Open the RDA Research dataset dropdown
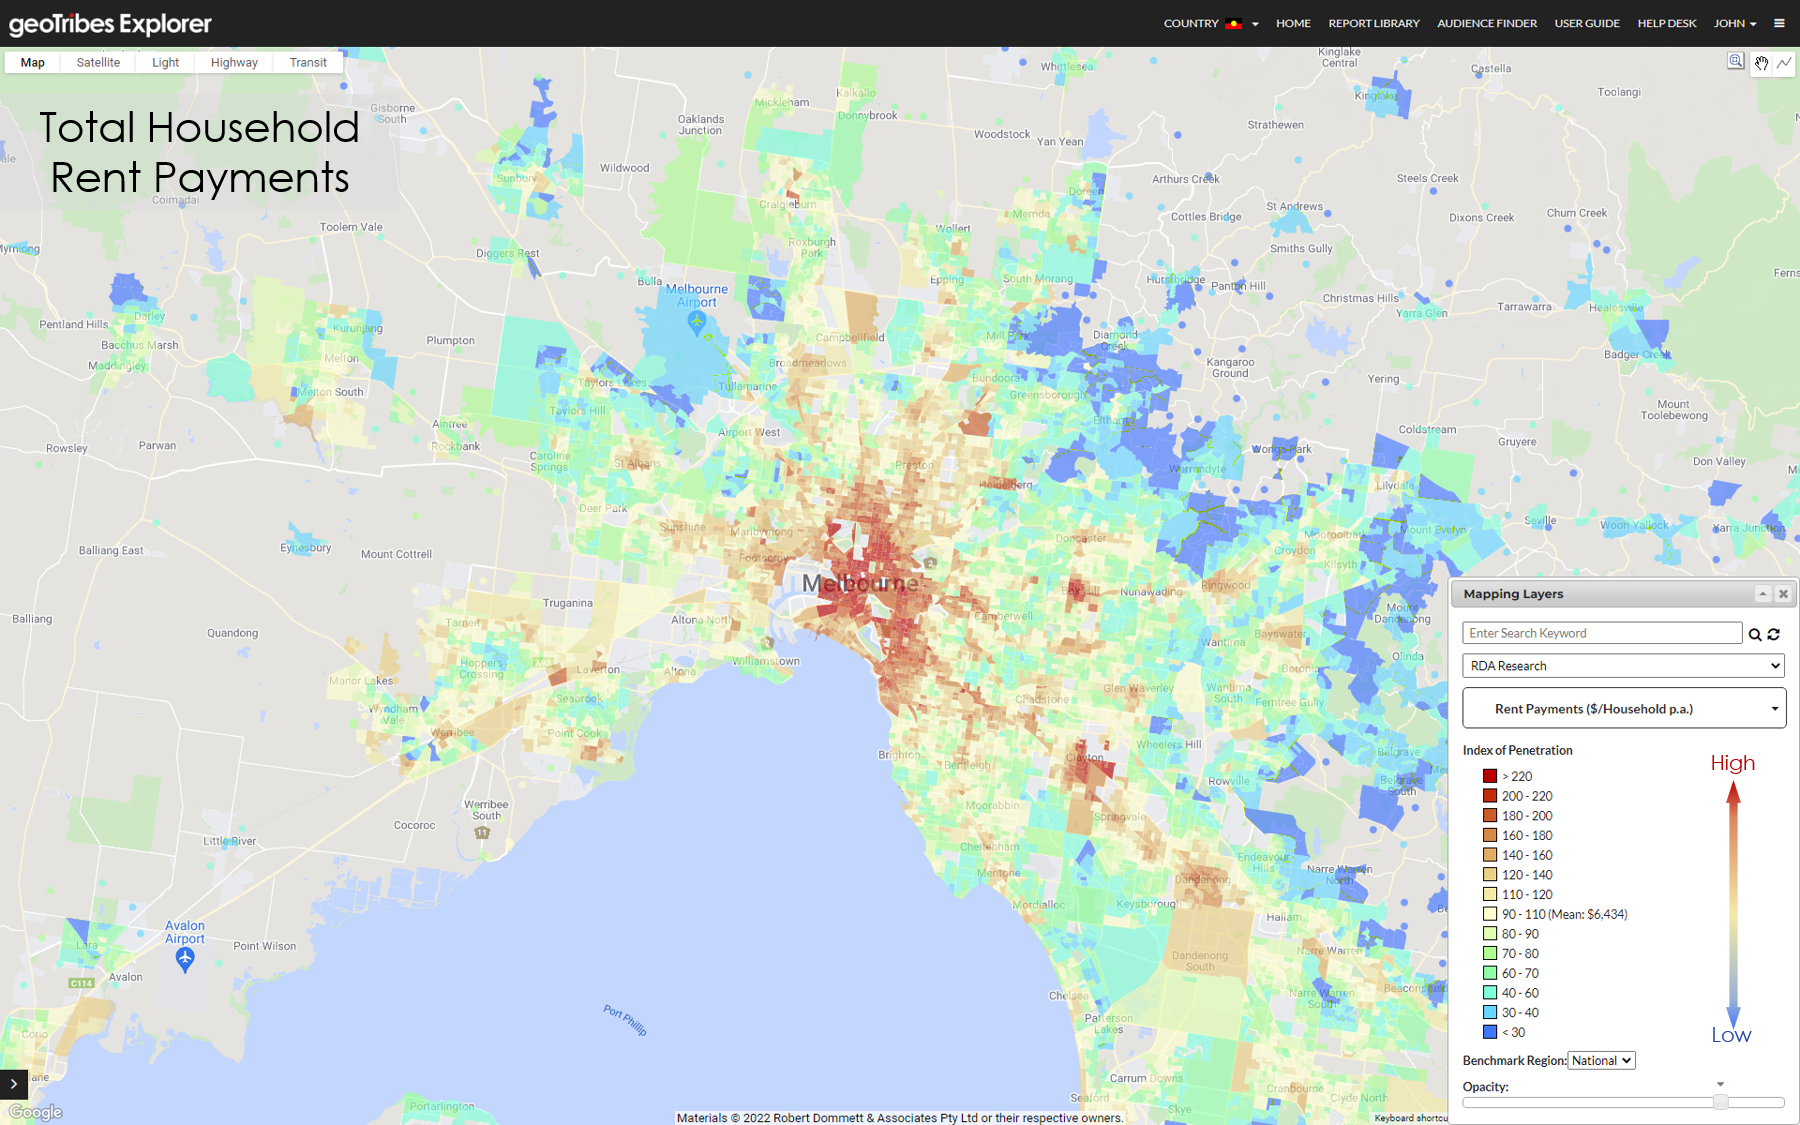 1622,665
